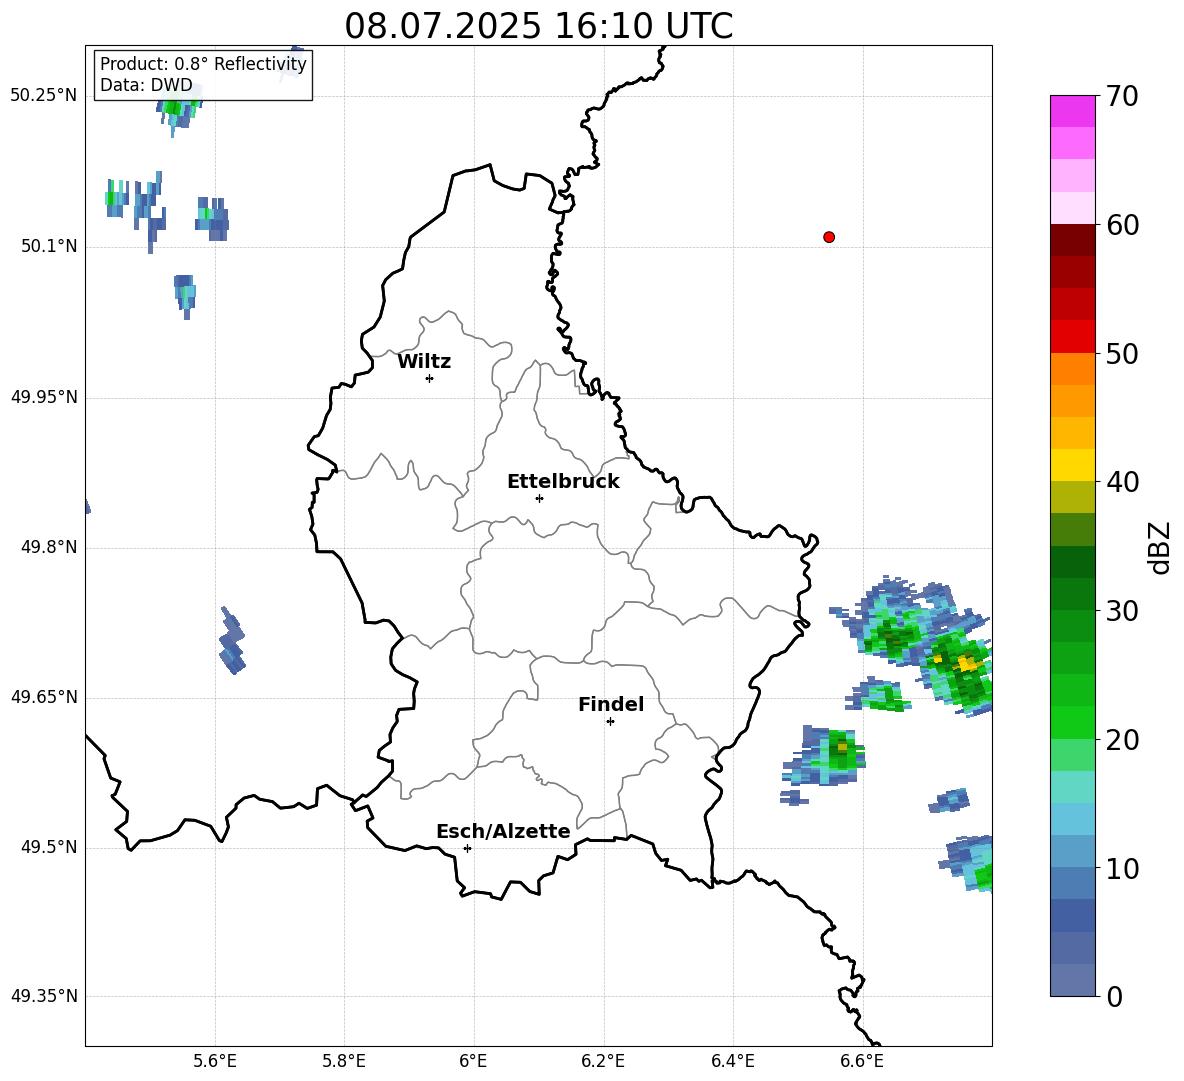The image size is (1184, 1081).
Task: Click the 60 tick on colorbar
Action: (x=1122, y=225)
